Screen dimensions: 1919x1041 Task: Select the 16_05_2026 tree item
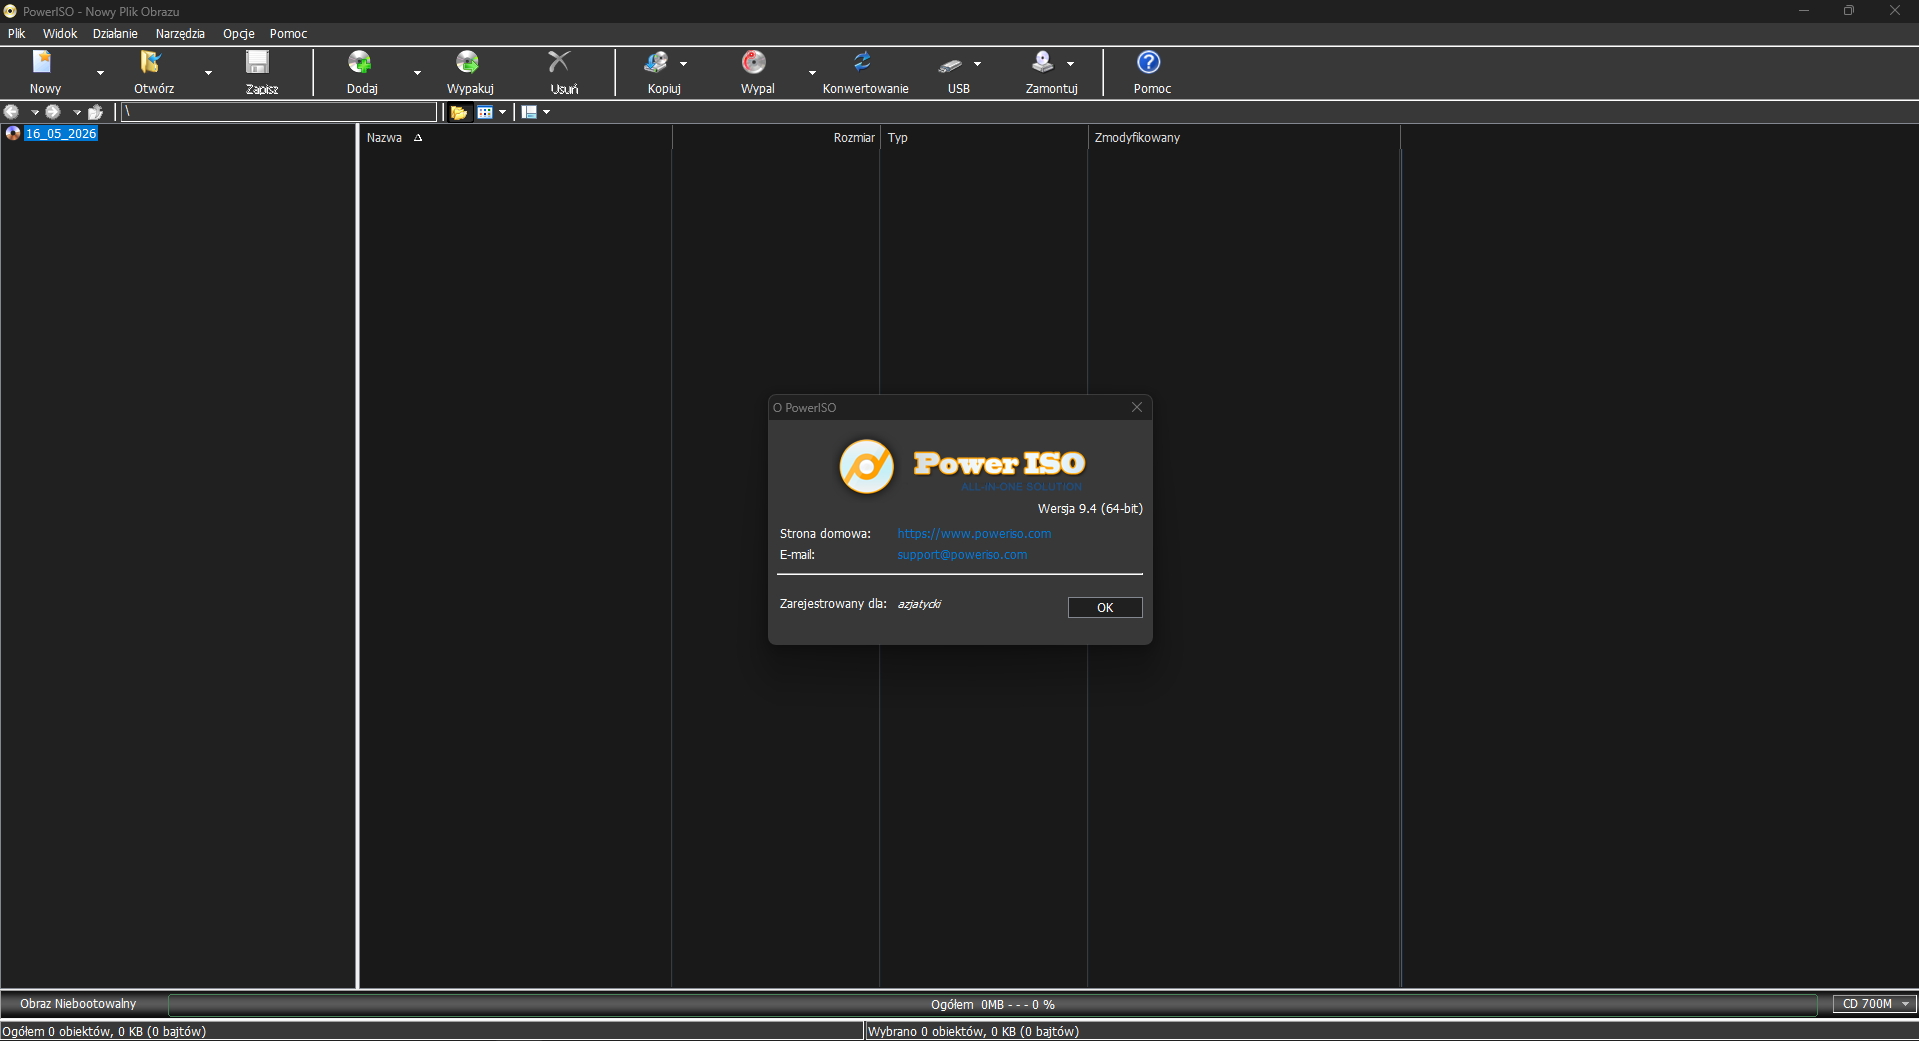(61, 134)
